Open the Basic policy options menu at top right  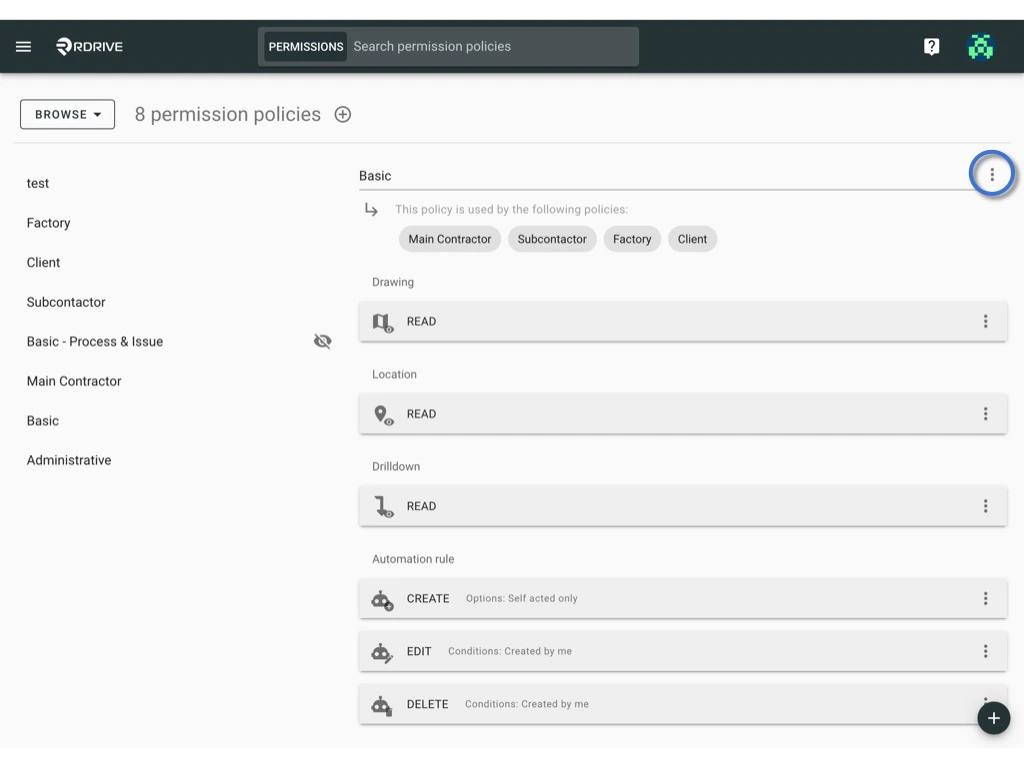[x=992, y=173]
